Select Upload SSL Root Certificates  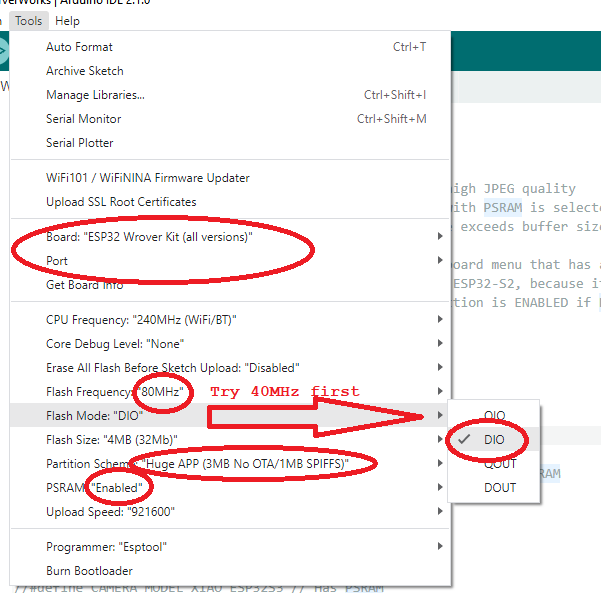[230, 202]
